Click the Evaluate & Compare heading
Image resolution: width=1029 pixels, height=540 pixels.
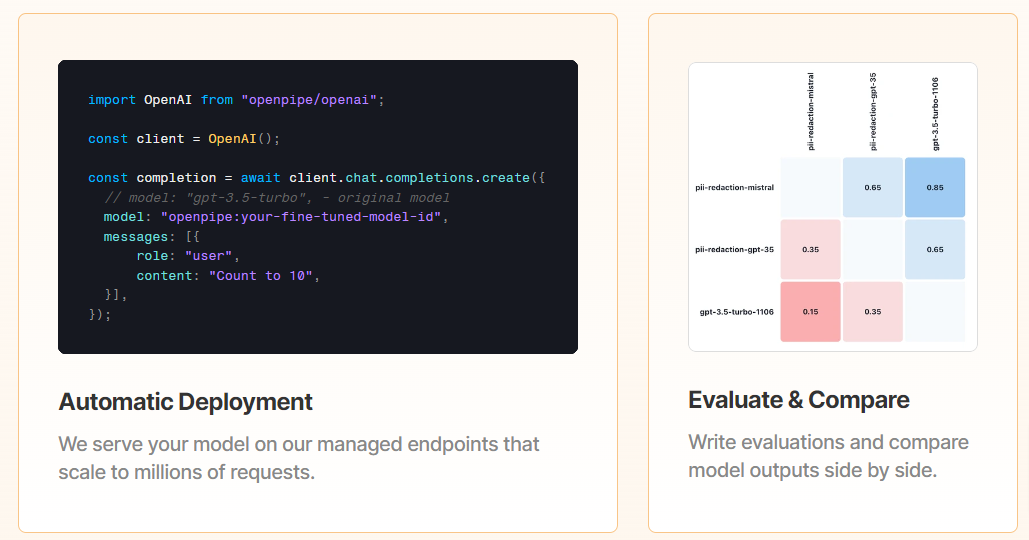coord(799,400)
